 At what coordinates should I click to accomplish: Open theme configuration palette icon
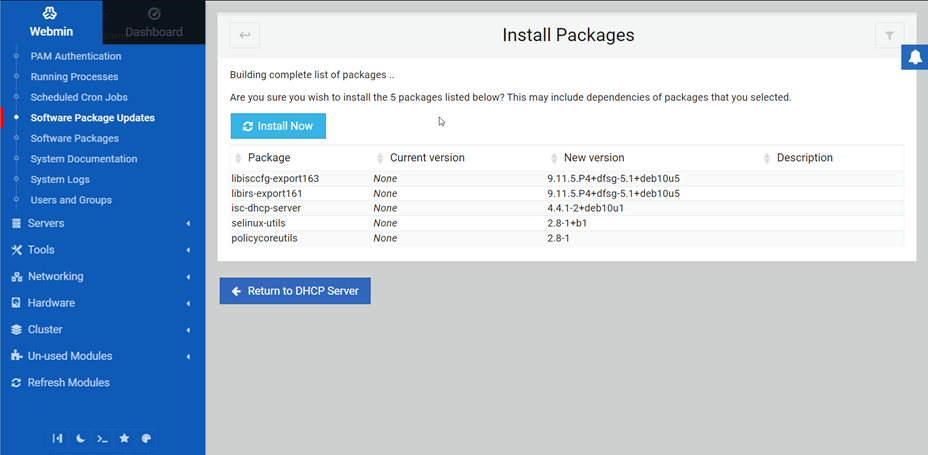pos(146,438)
